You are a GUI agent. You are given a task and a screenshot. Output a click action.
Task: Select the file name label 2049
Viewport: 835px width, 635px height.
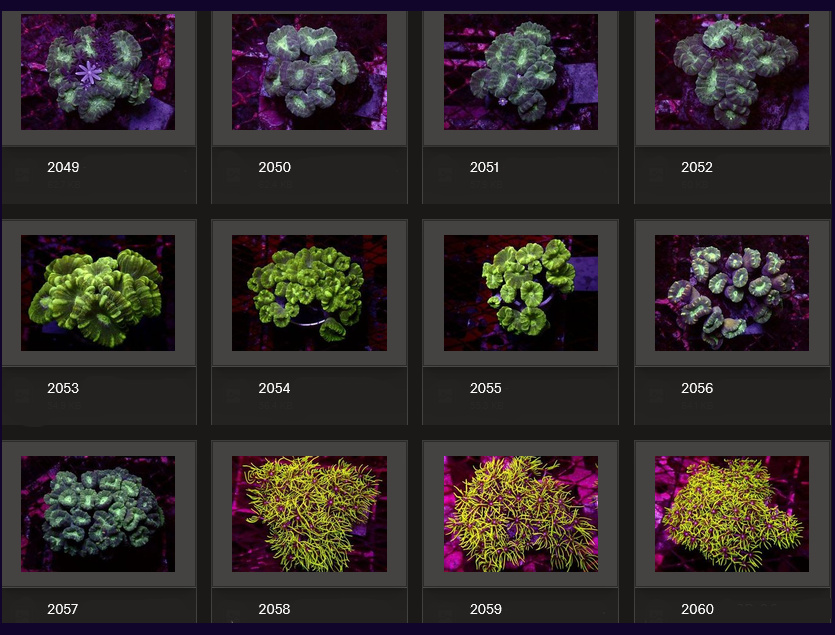tap(63, 167)
